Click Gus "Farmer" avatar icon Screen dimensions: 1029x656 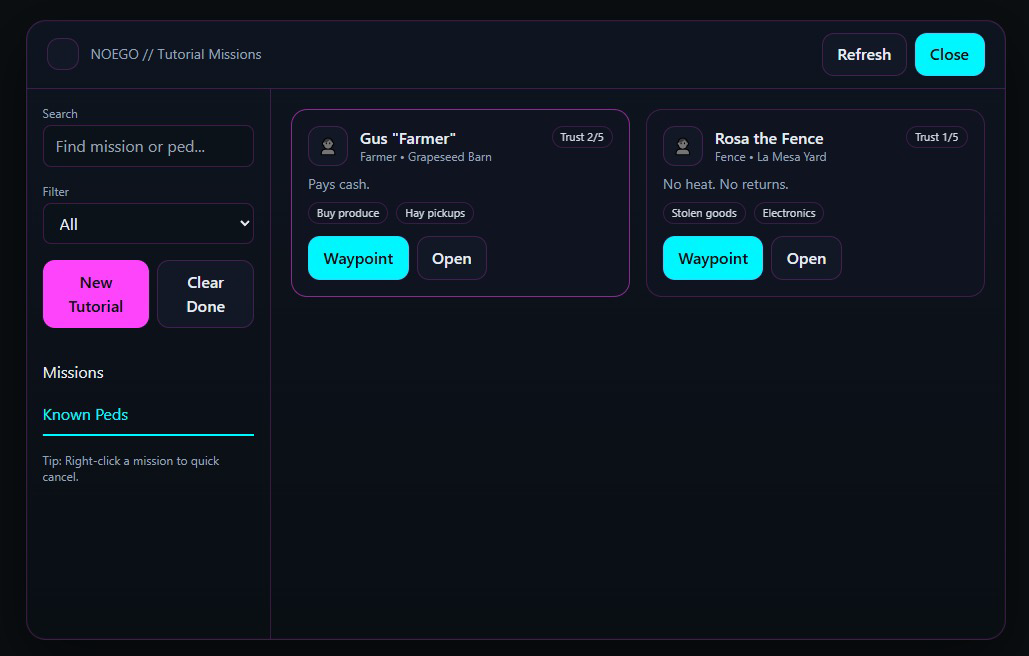(327, 146)
